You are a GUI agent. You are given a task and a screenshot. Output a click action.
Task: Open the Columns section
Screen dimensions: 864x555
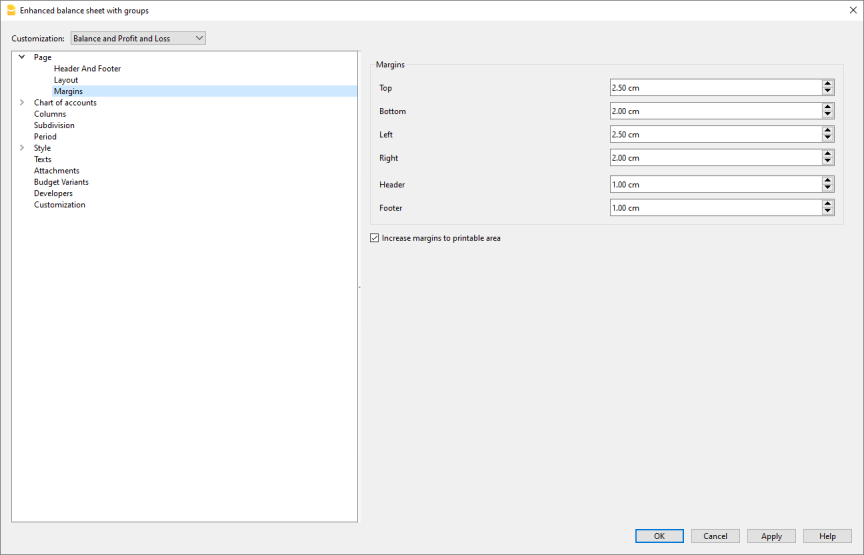[x=50, y=114]
